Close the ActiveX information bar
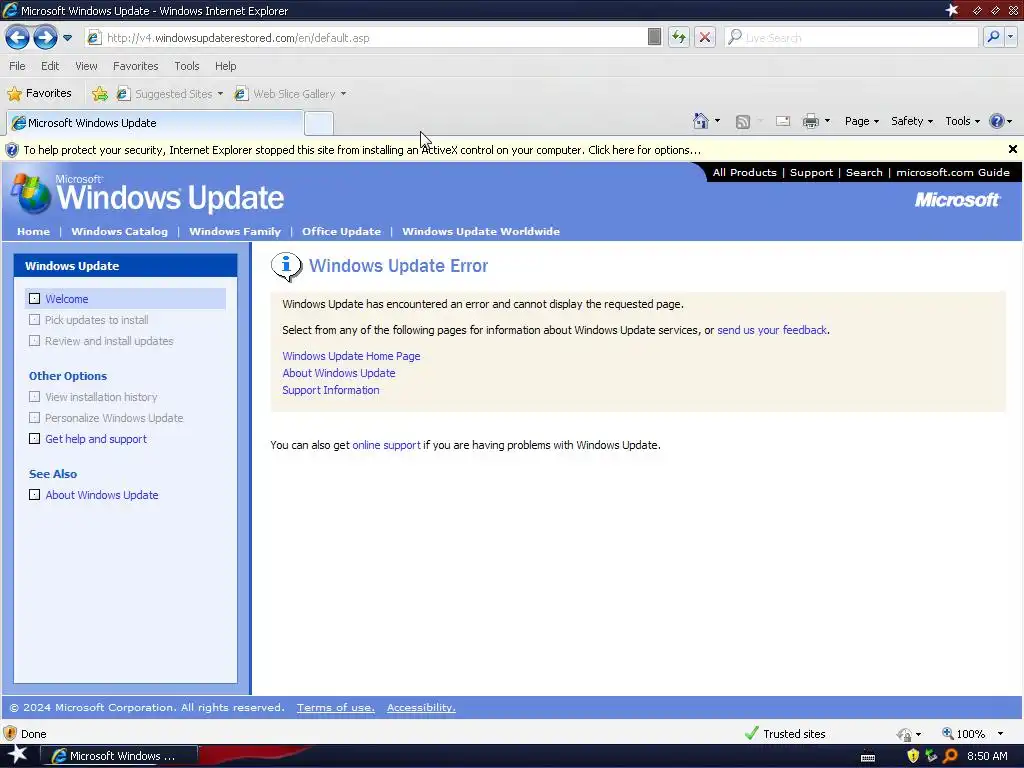Screen dimensions: 1024x768 coord(1012,149)
